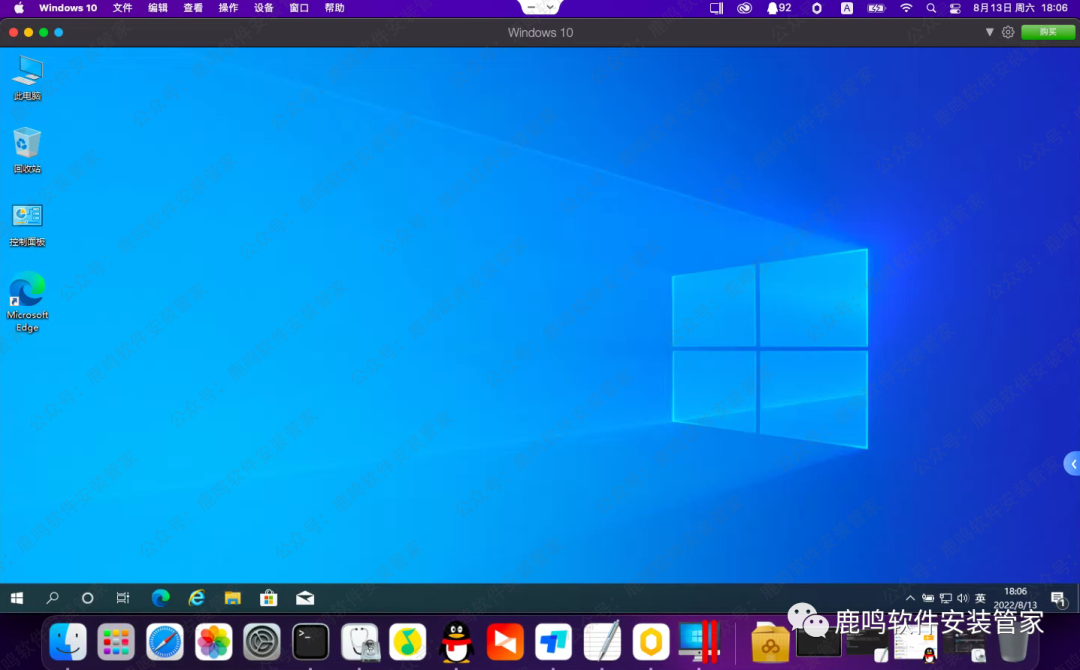Screen dimensions: 1080x670
Task: Open the 设备 menu
Action: pyautogui.click(x=263, y=8)
